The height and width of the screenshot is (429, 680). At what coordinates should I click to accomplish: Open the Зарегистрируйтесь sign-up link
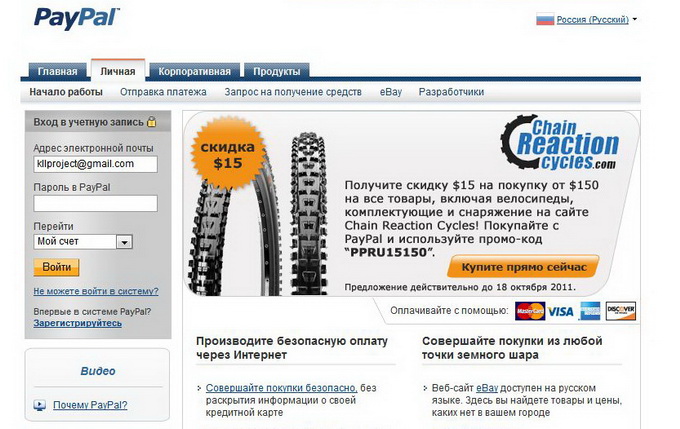[x=78, y=323]
